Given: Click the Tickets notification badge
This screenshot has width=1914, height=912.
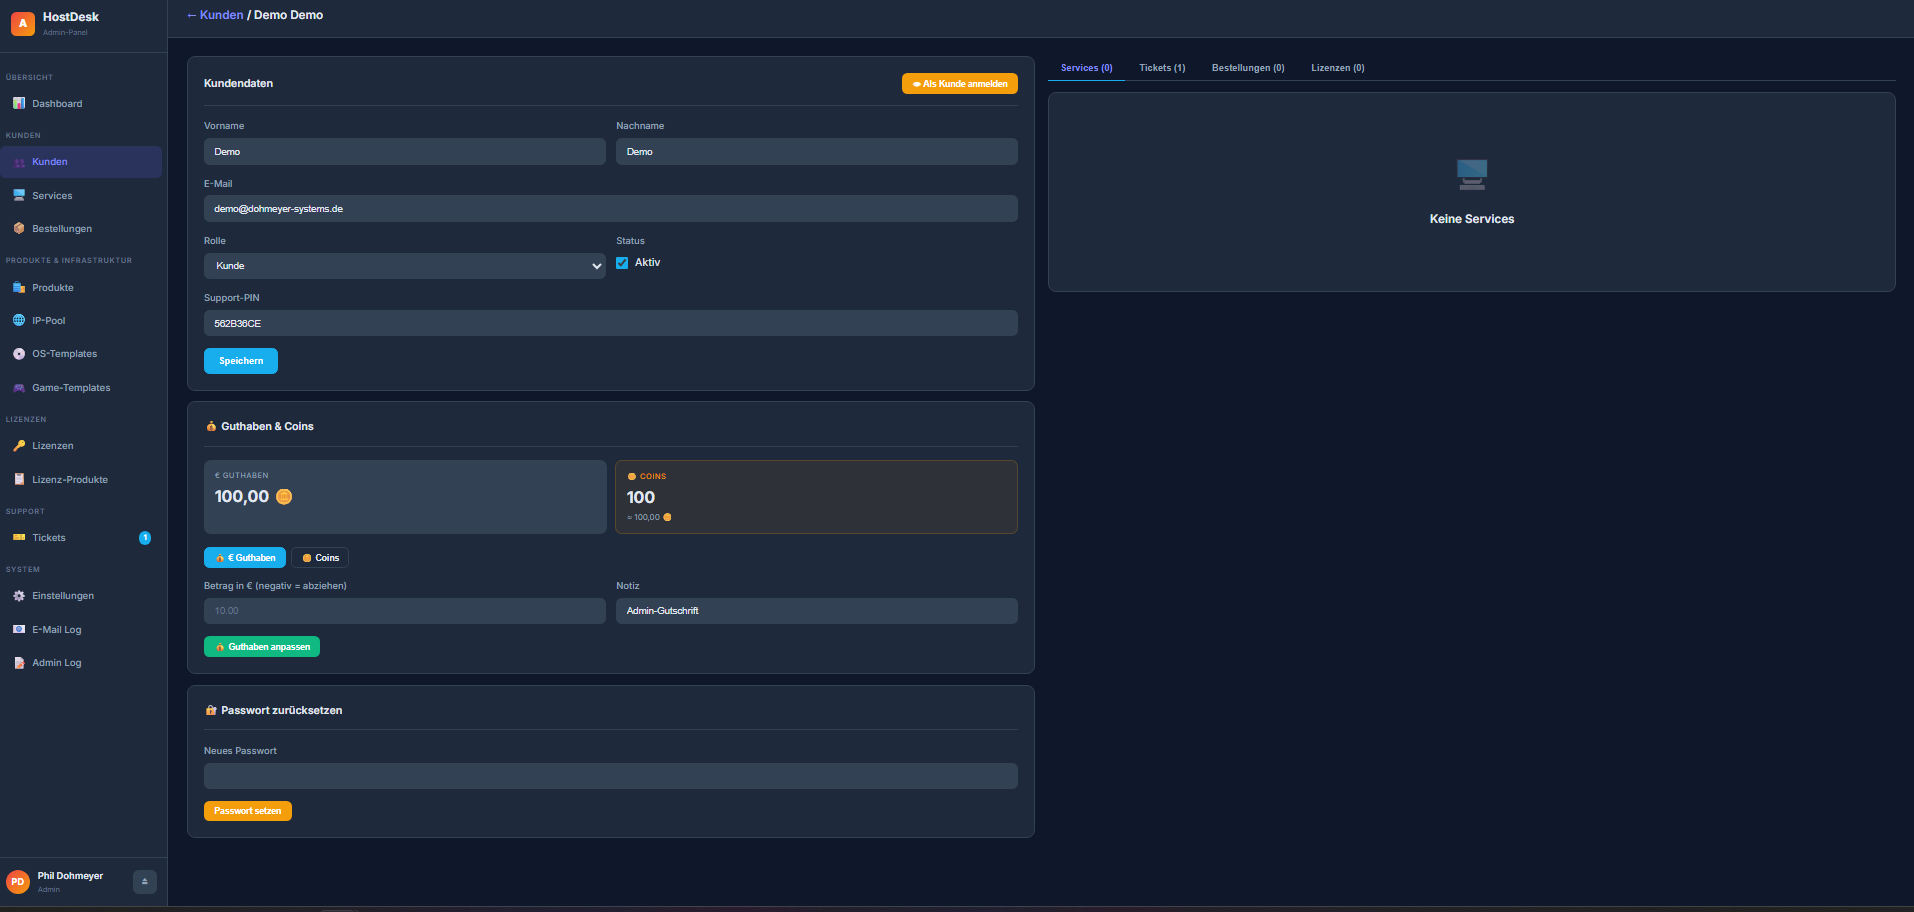Looking at the screenshot, I should (145, 538).
